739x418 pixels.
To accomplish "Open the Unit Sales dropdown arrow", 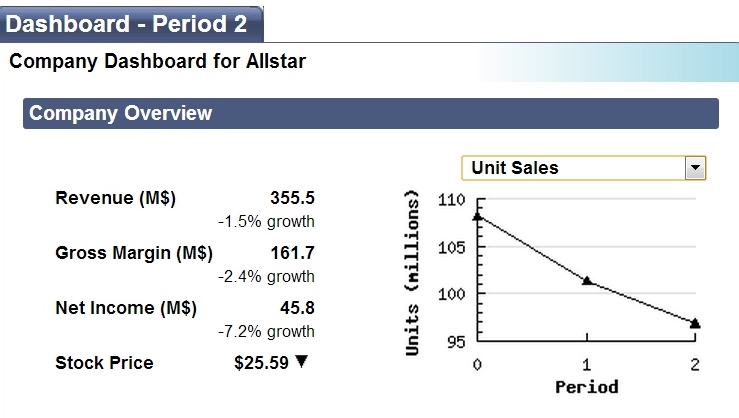I will coord(695,168).
